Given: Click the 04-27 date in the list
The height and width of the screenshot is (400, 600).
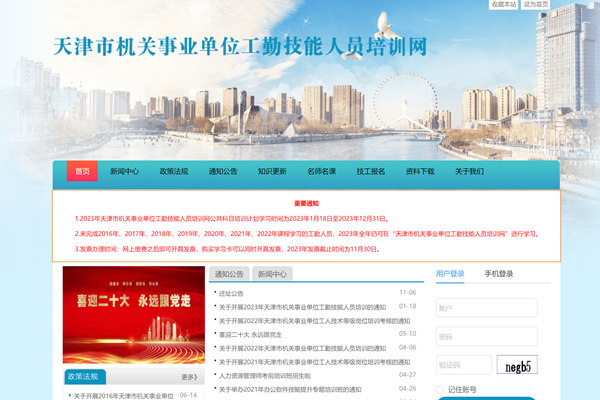Looking at the screenshot, I should [408, 375].
